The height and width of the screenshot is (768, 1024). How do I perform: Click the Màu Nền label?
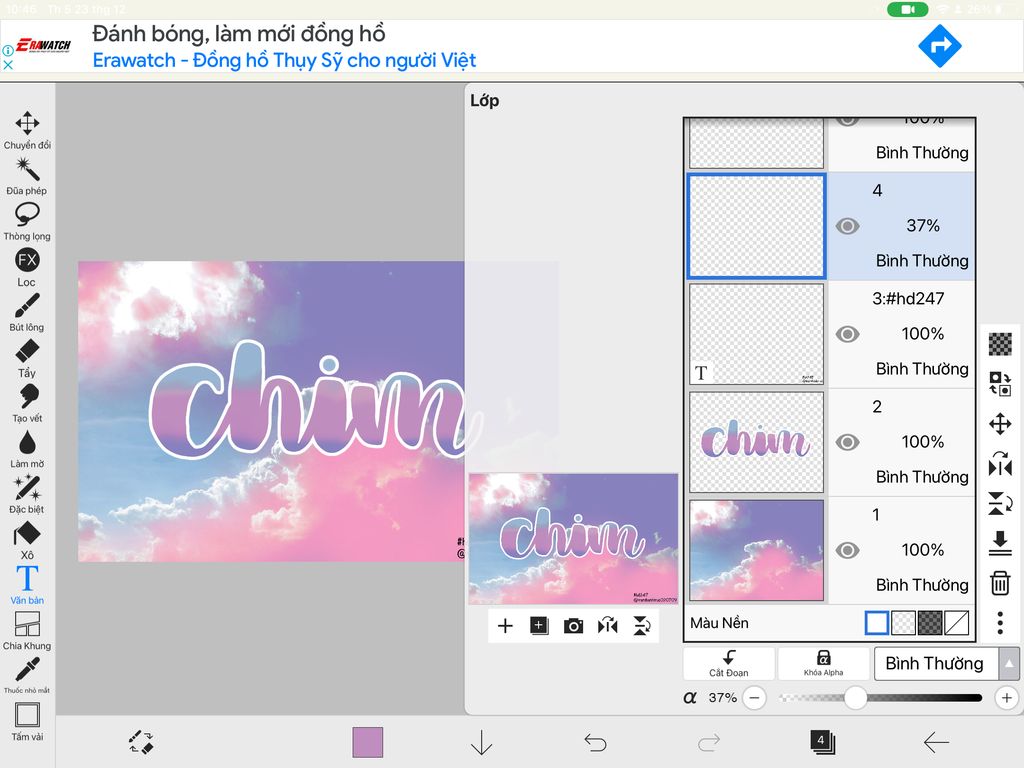(x=719, y=623)
